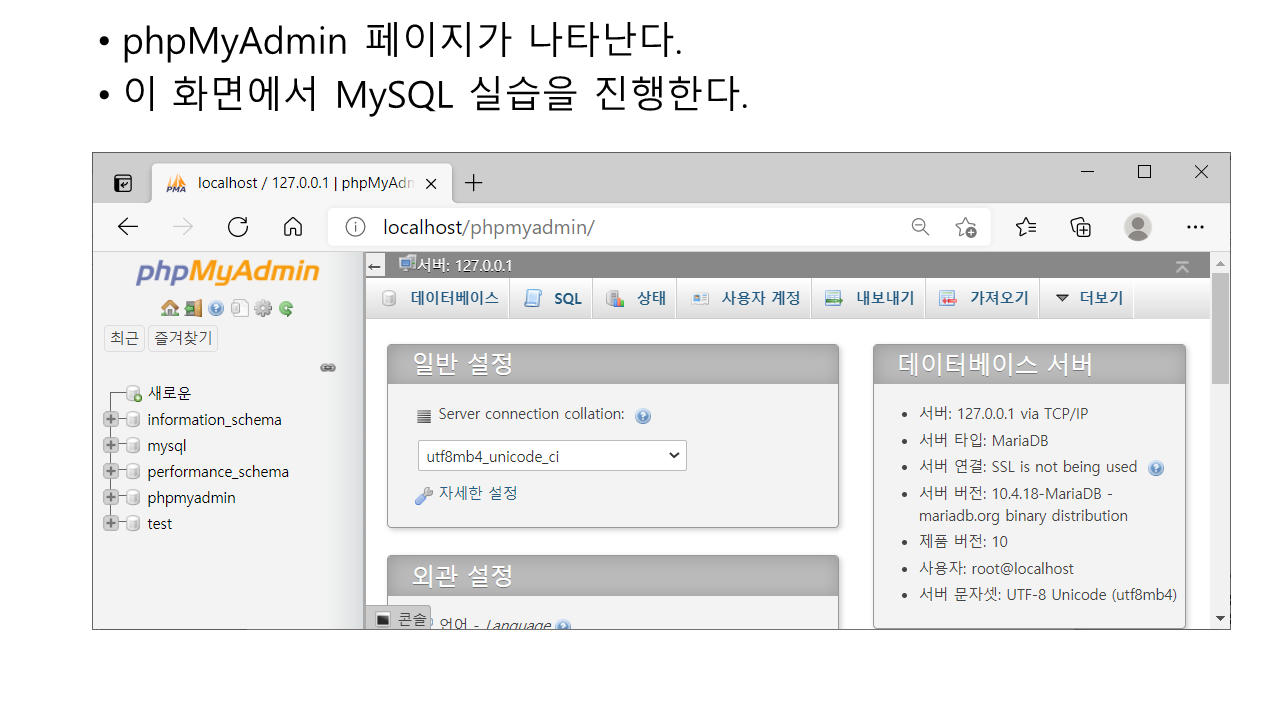Click browser refresh button

[238, 227]
